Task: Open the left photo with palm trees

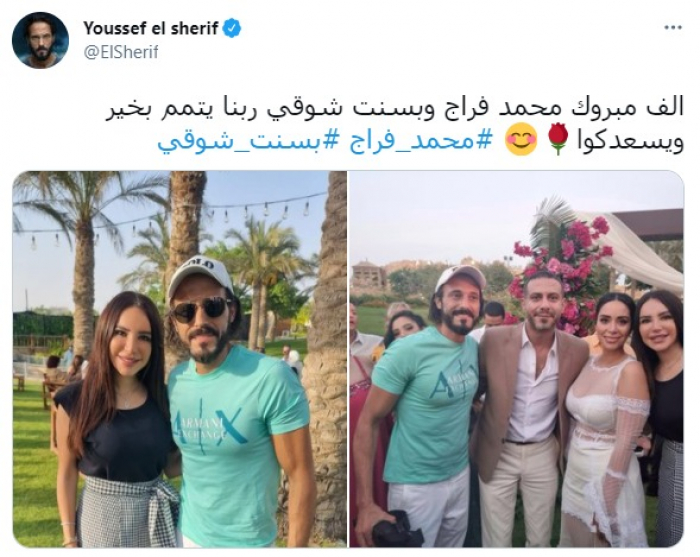Action: coord(180,359)
